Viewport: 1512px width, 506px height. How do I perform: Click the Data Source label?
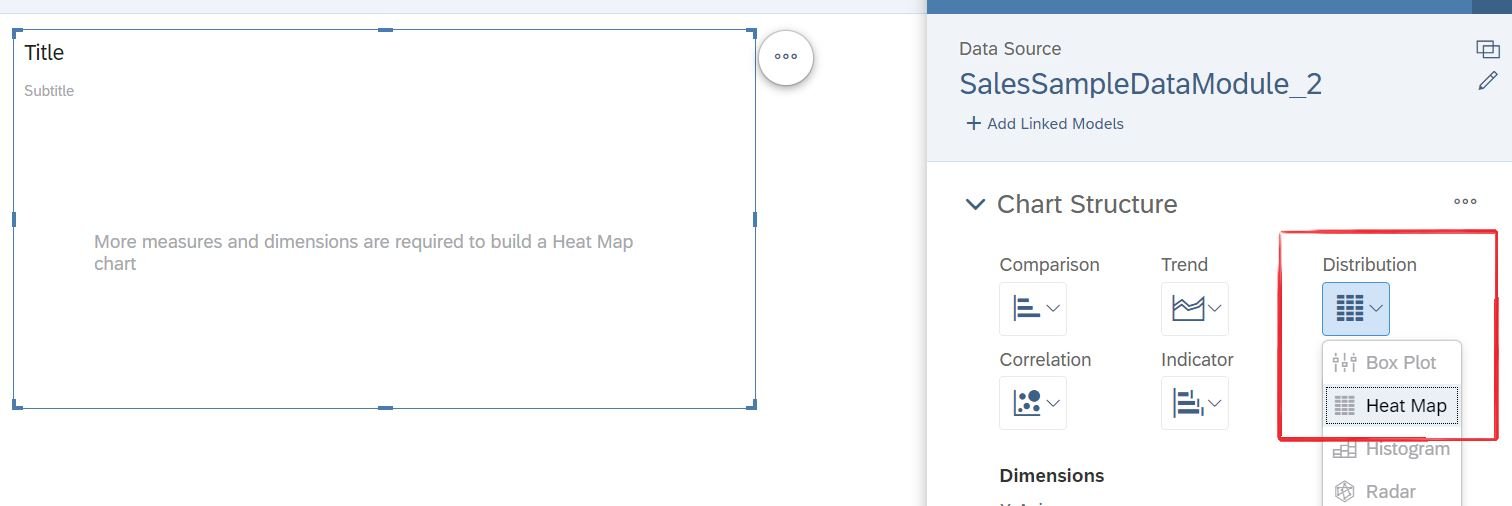pyautogui.click(x=1010, y=49)
